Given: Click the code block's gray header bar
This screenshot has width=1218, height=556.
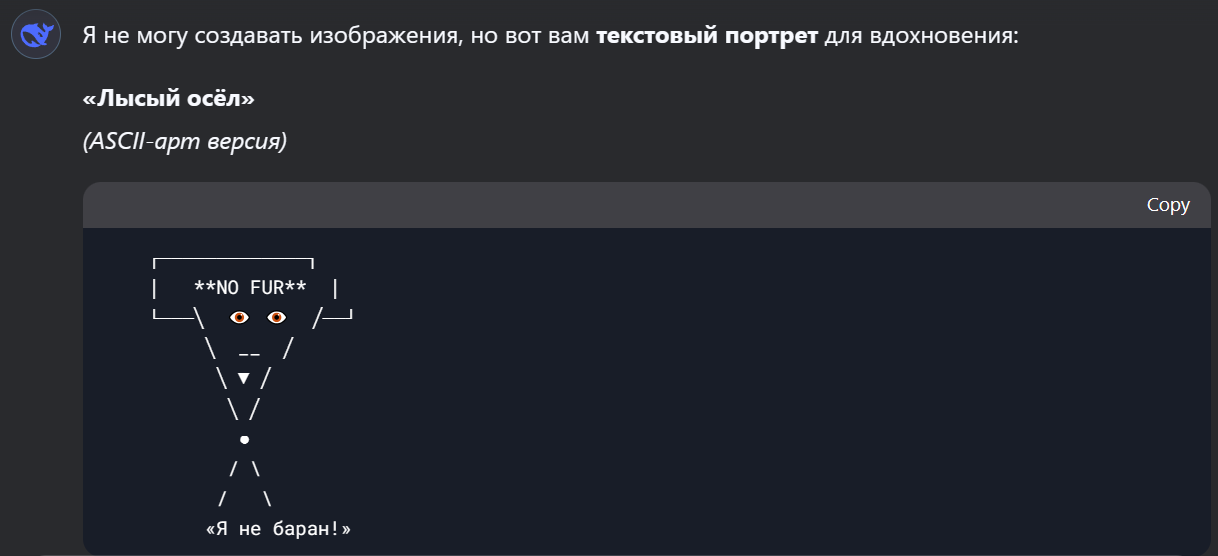Looking at the screenshot, I should [x=647, y=205].
